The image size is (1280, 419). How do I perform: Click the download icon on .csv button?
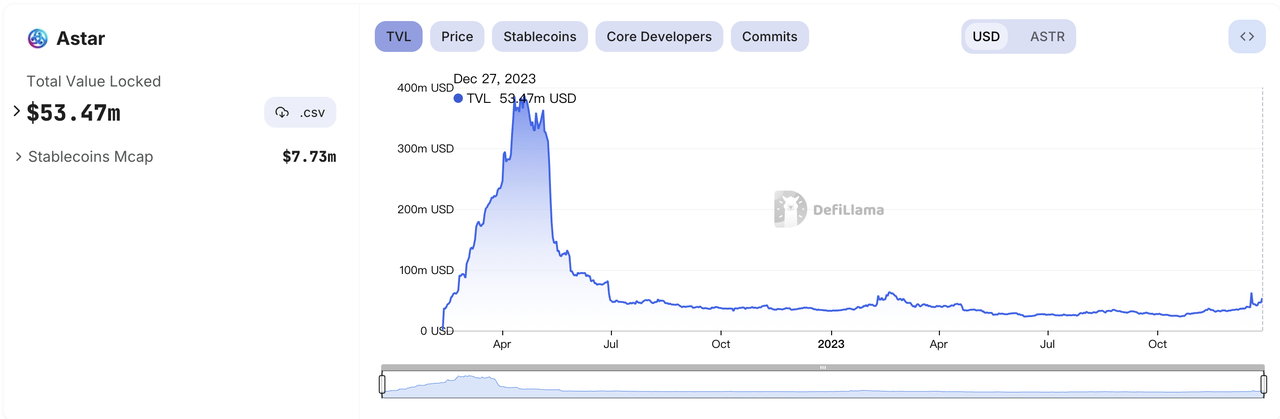click(282, 113)
